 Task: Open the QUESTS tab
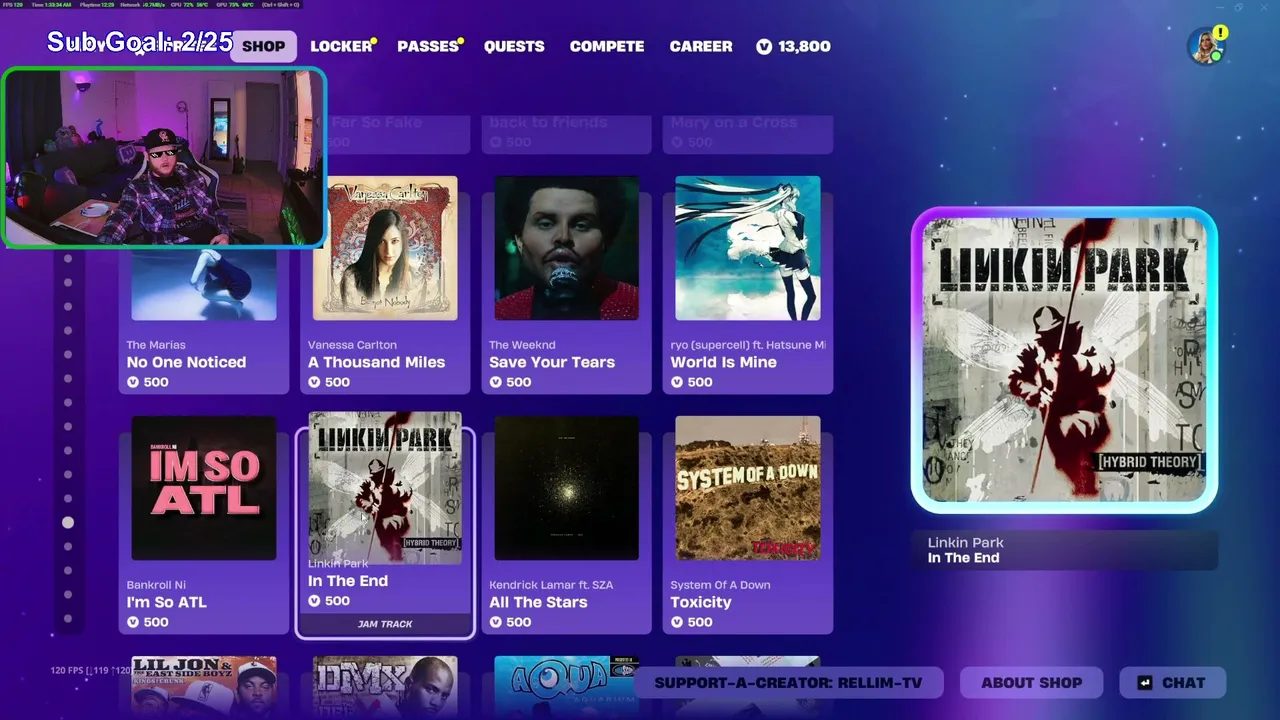[x=514, y=46]
